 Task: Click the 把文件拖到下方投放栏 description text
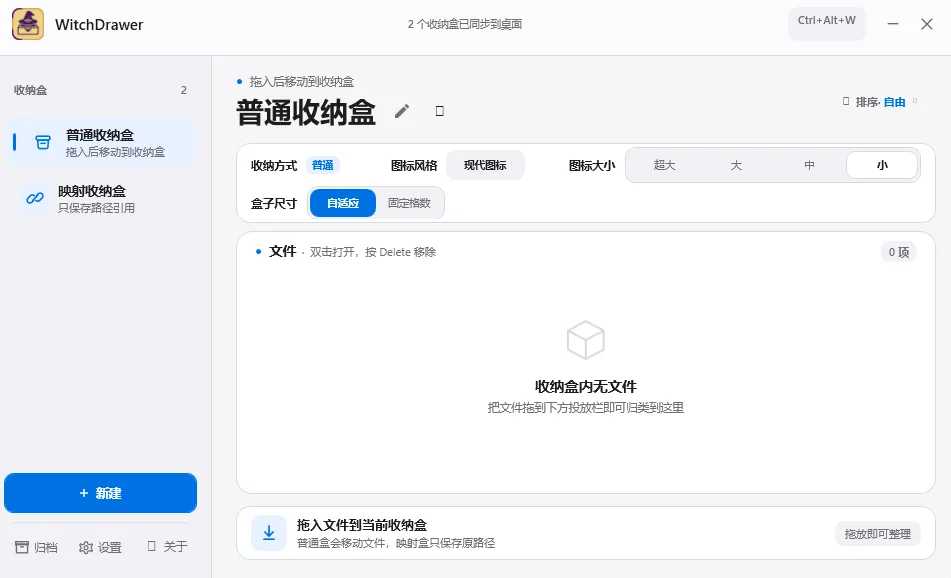[586, 408]
